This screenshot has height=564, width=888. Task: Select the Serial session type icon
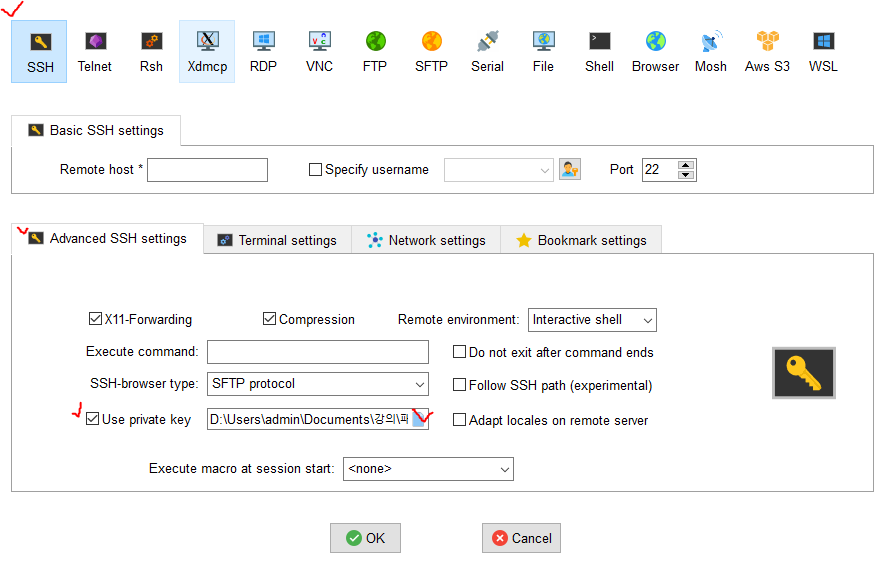tap(487, 52)
